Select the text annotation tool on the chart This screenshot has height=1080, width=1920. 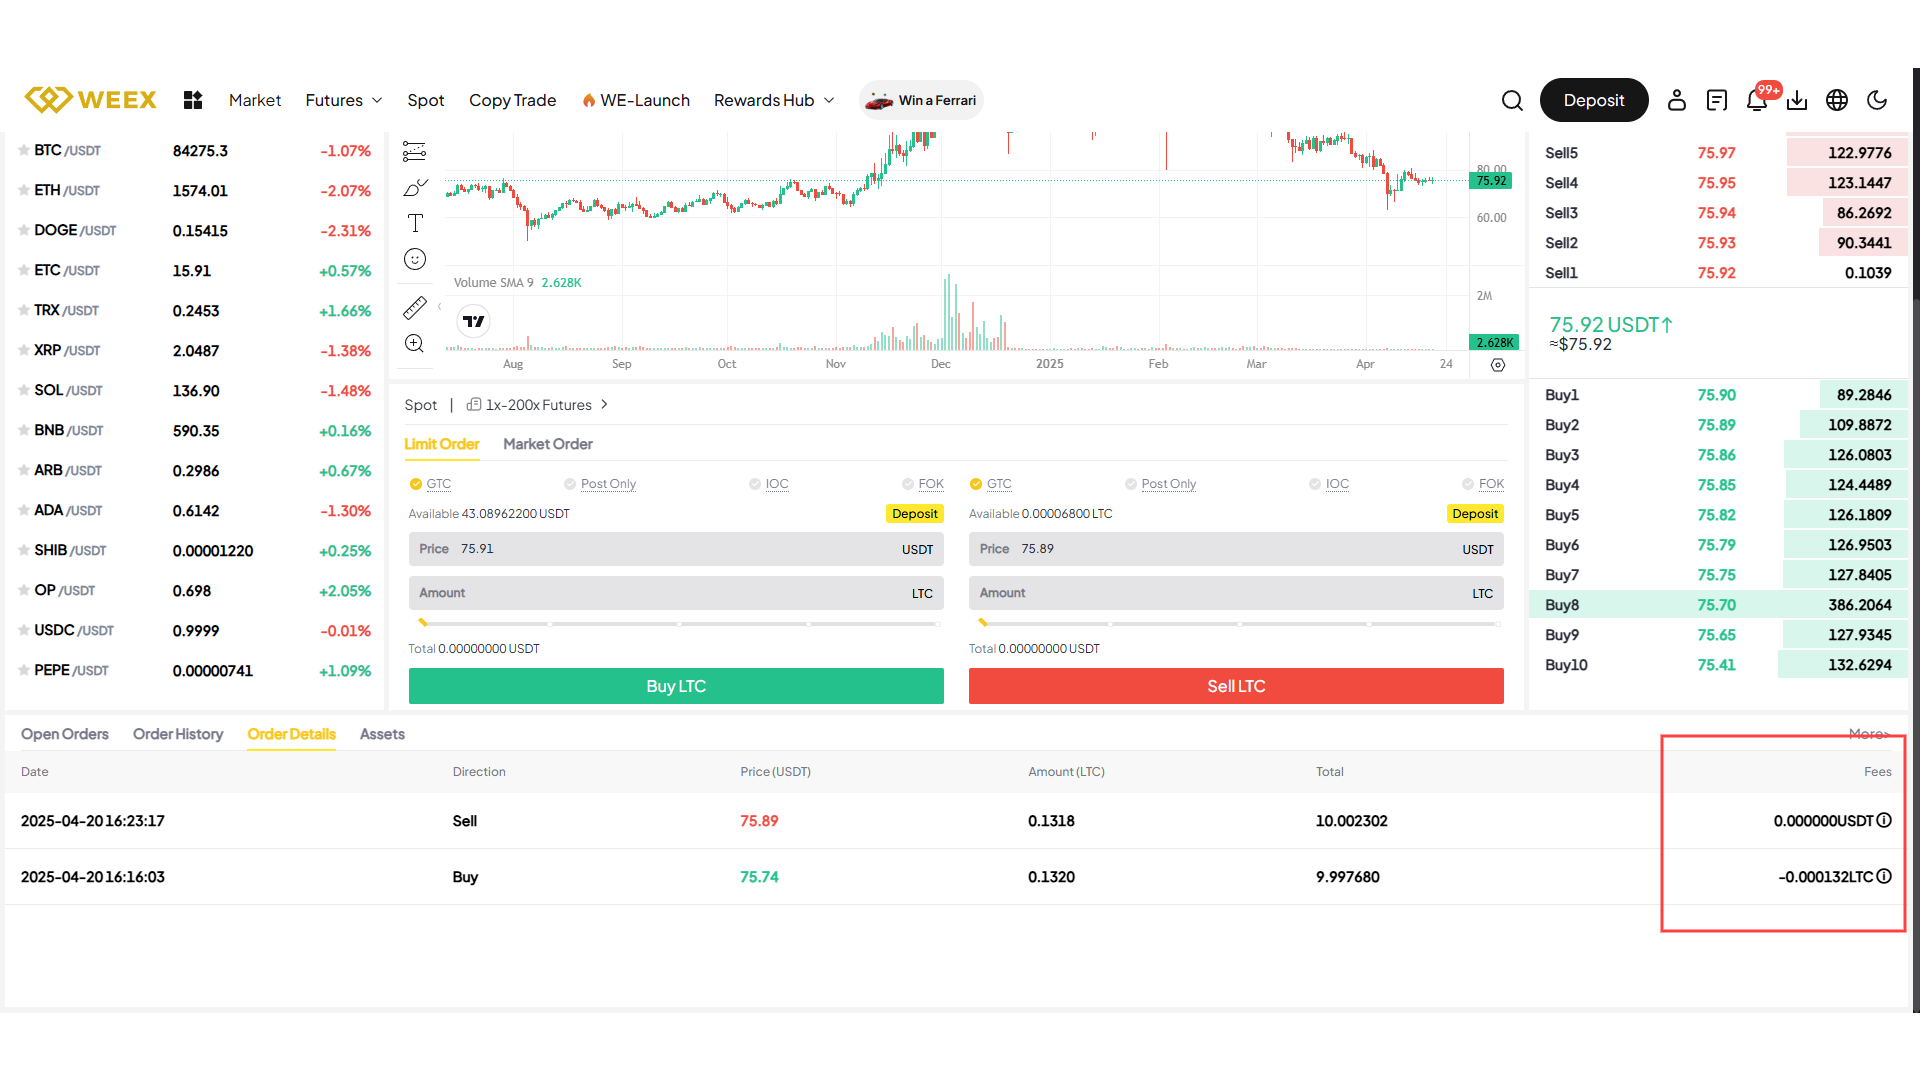click(x=415, y=223)
